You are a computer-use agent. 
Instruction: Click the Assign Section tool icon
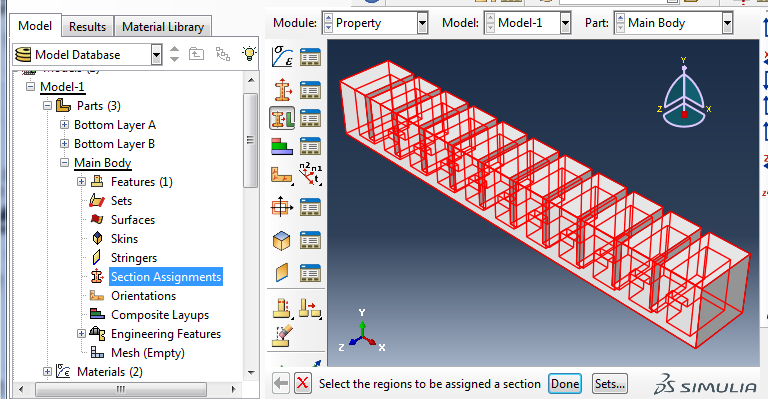[282, 118]
